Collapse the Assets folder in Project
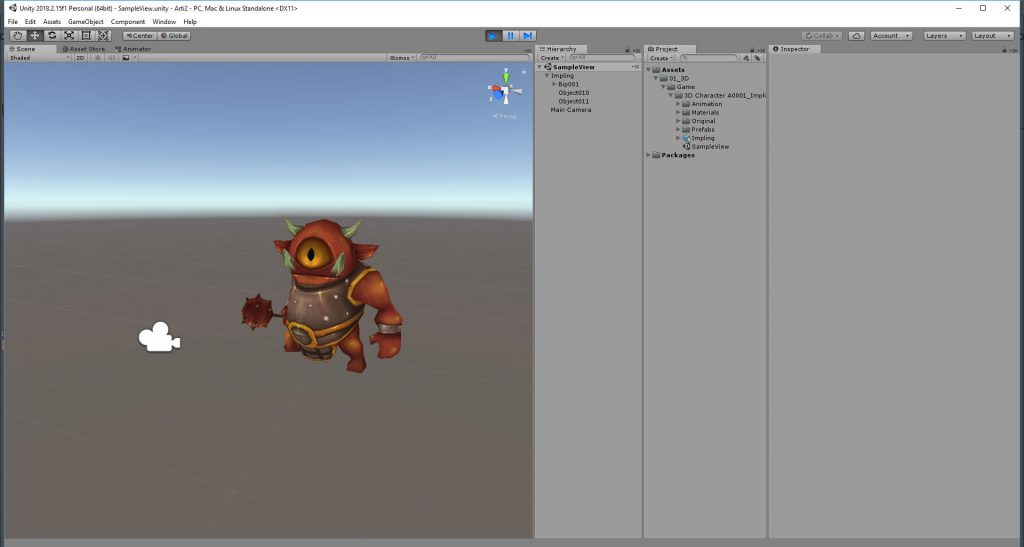1024x547 pixels. tap(648, 70)
